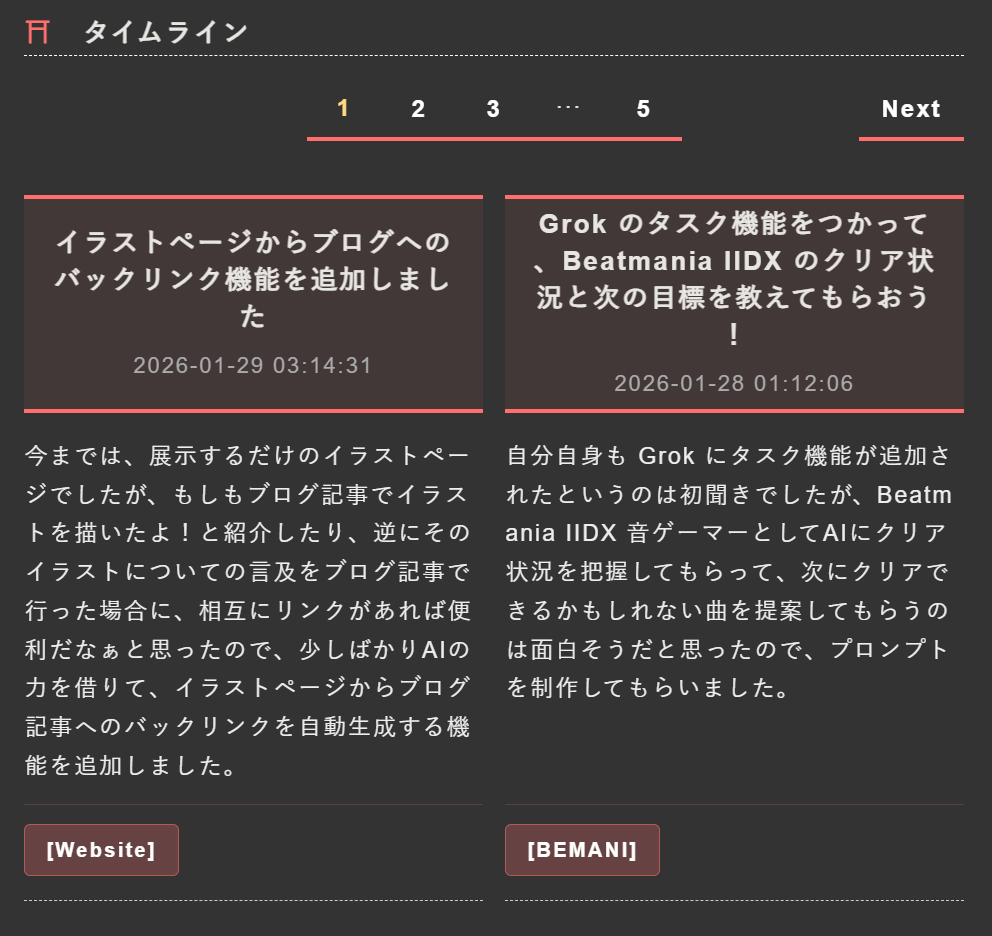Image resolution: width=992 pixels, height=936 pixels.
Task: Jump to the last page 5
Action: coord(643,109)
